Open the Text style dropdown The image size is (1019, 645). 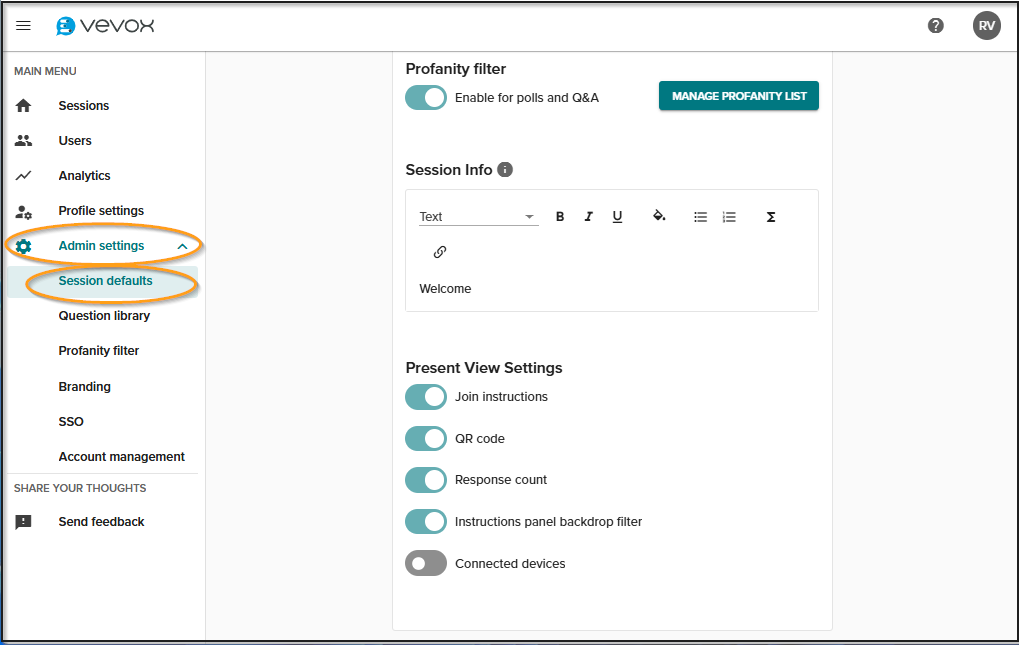(478, 217)
